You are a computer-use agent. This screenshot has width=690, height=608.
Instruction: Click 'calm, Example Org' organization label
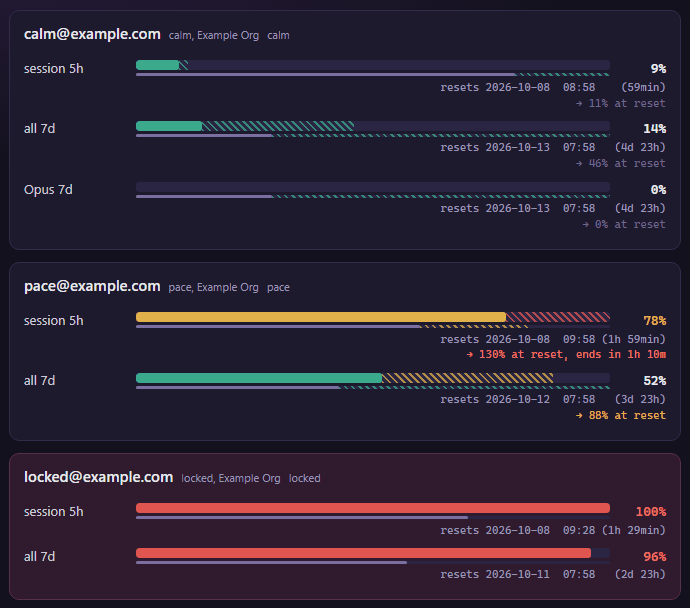pyautogui.click(x=214, y=35)
